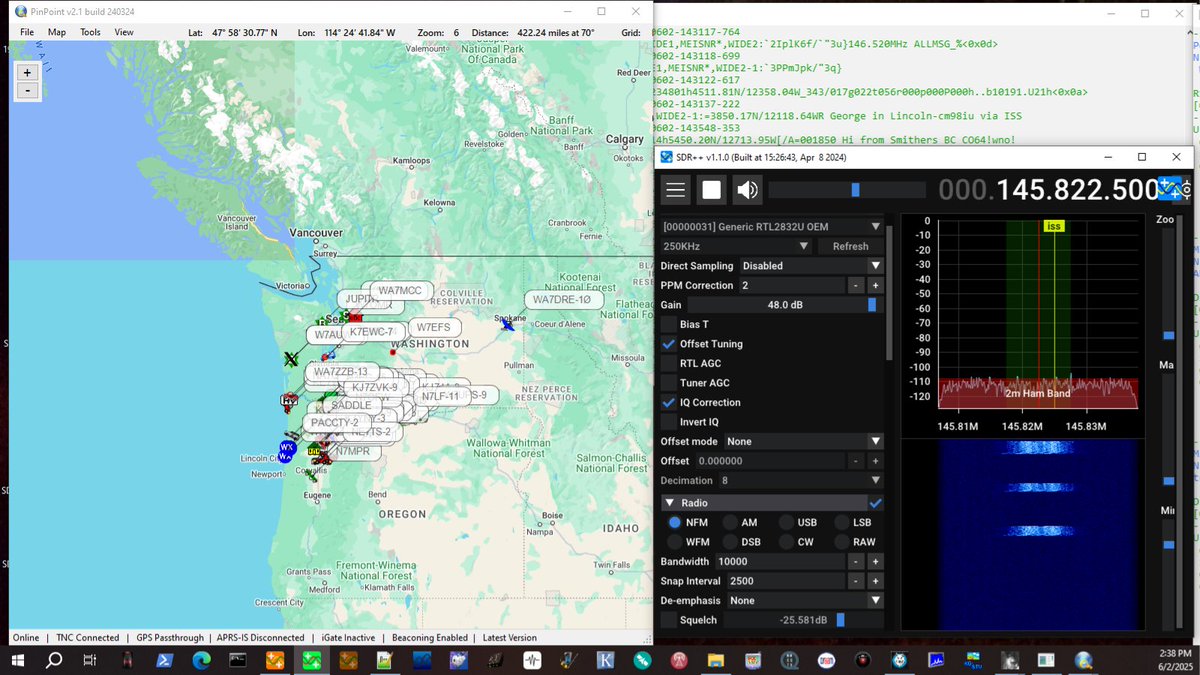This screenshot has width=1200, height=675.
Task: Open the Tools menu in PinPoint
Action: (90, 32)
